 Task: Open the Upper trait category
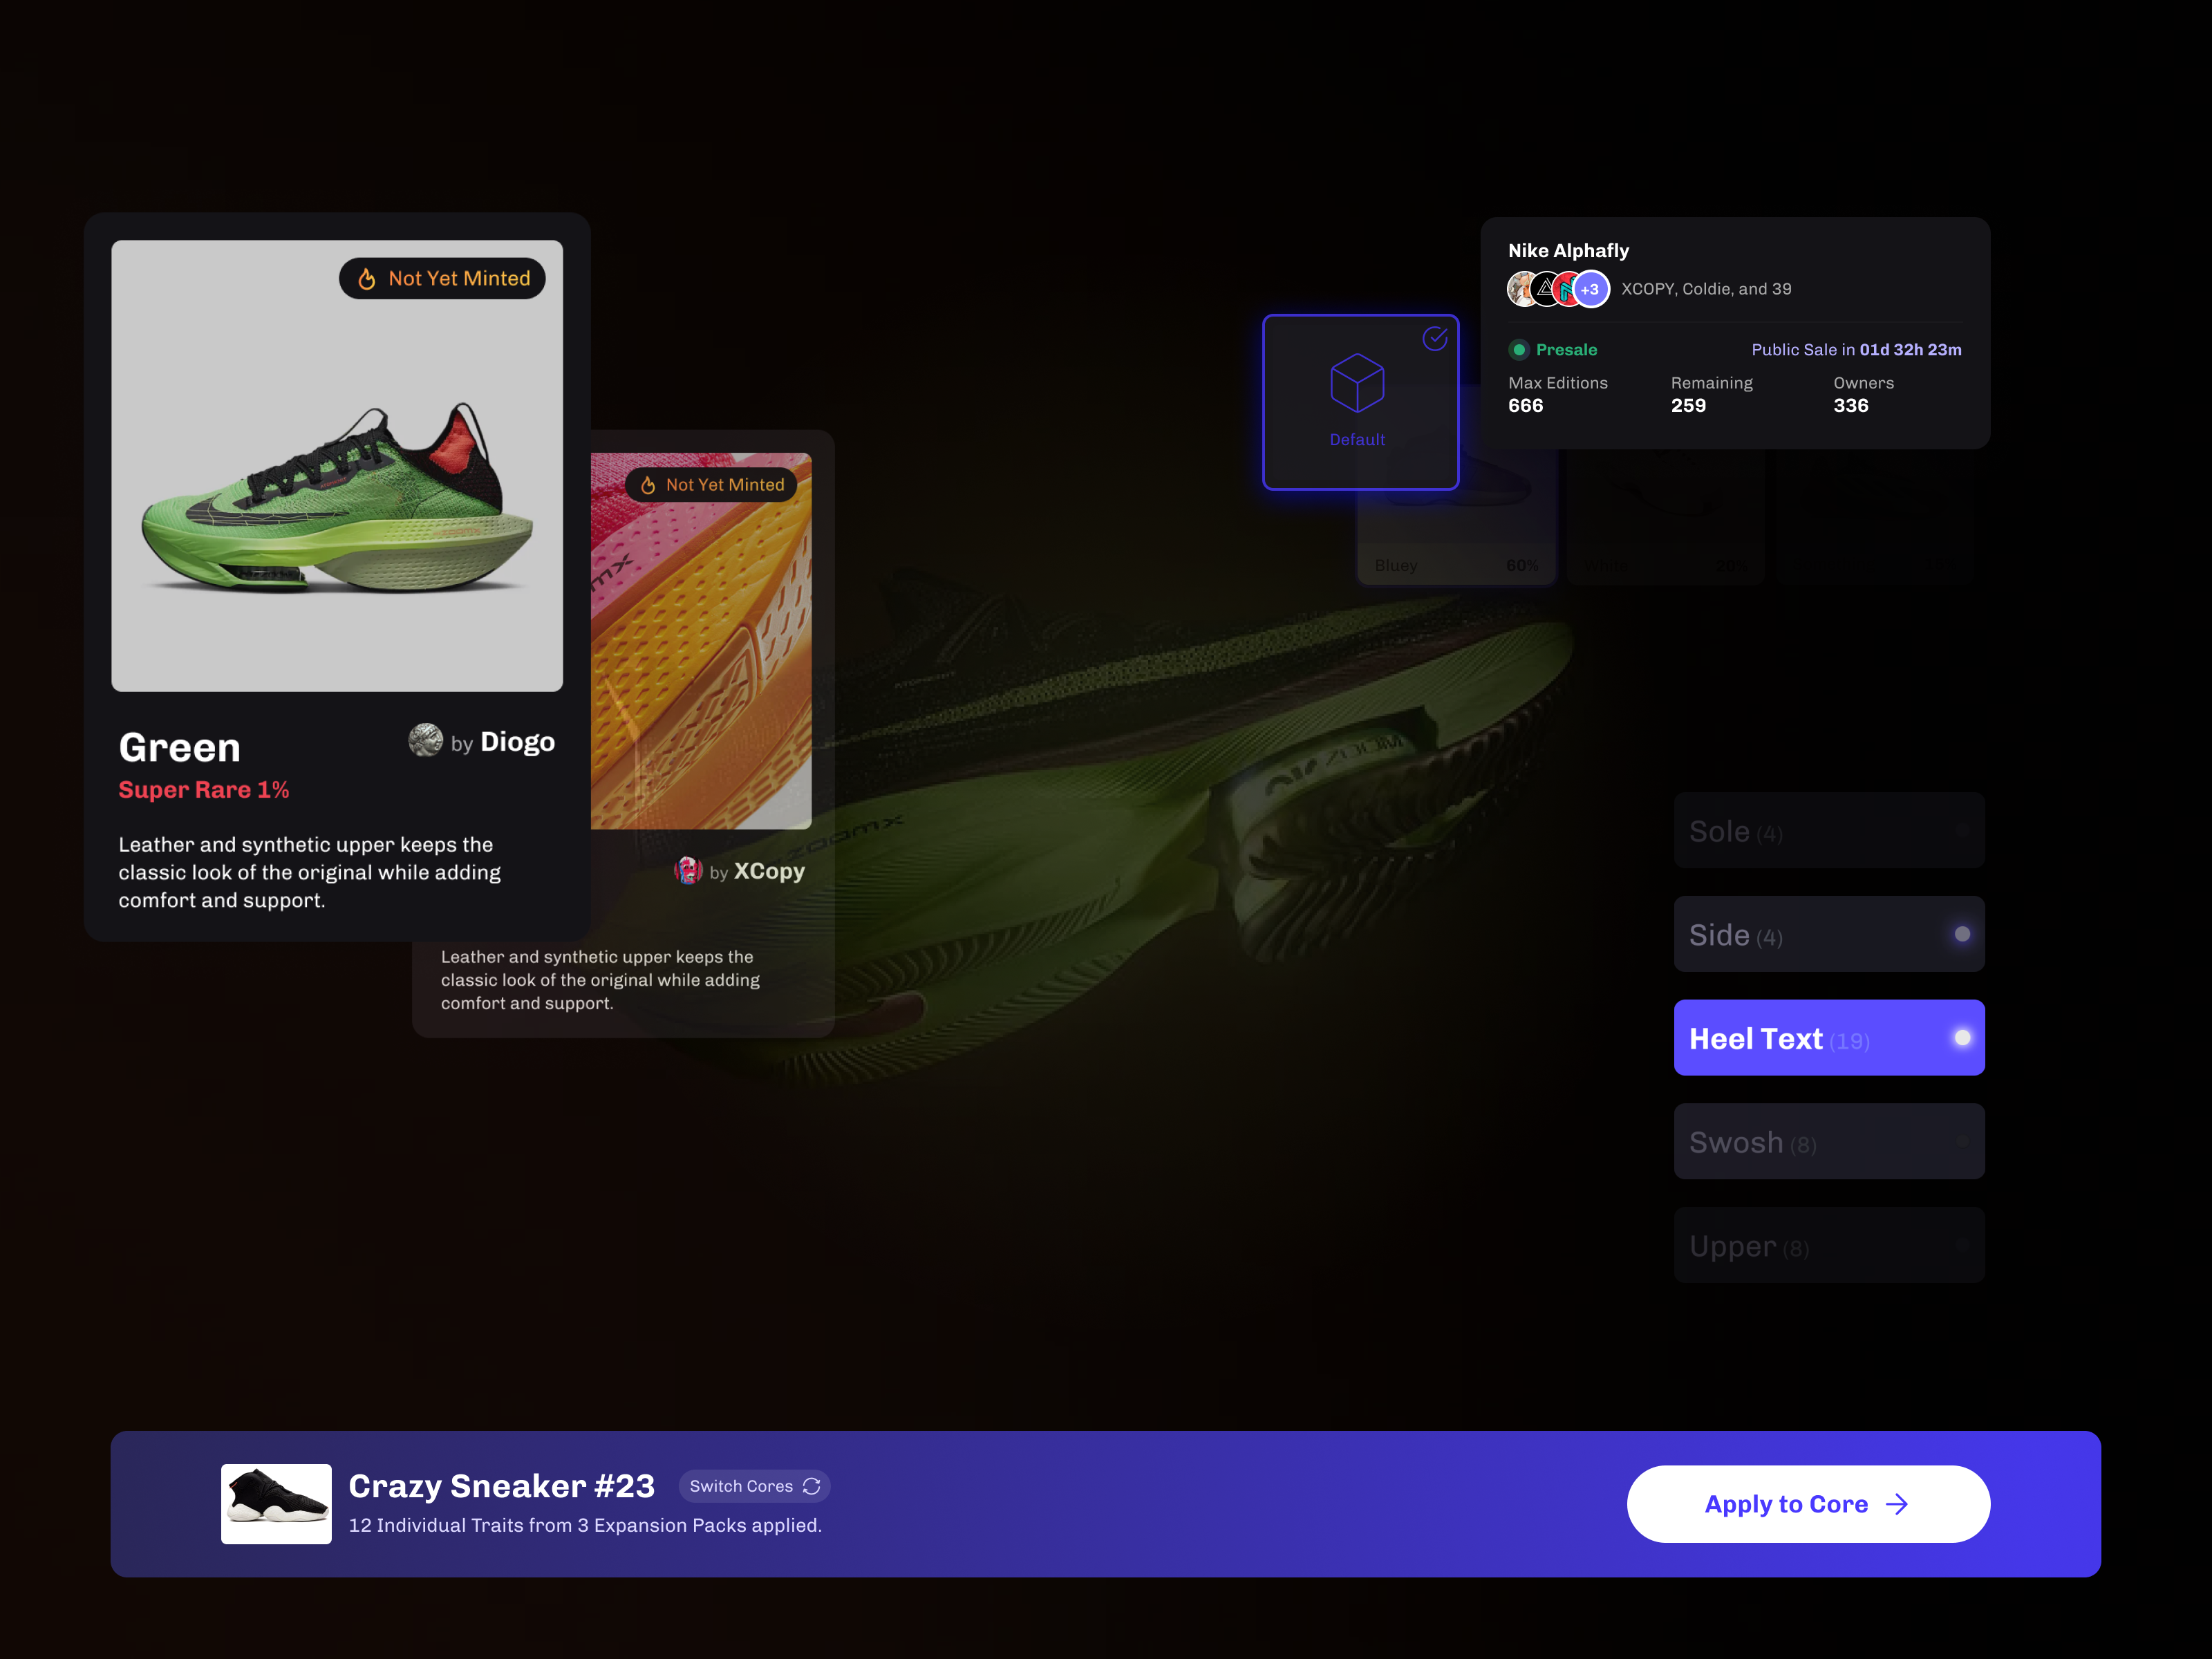click(x=1828, y=1246)
